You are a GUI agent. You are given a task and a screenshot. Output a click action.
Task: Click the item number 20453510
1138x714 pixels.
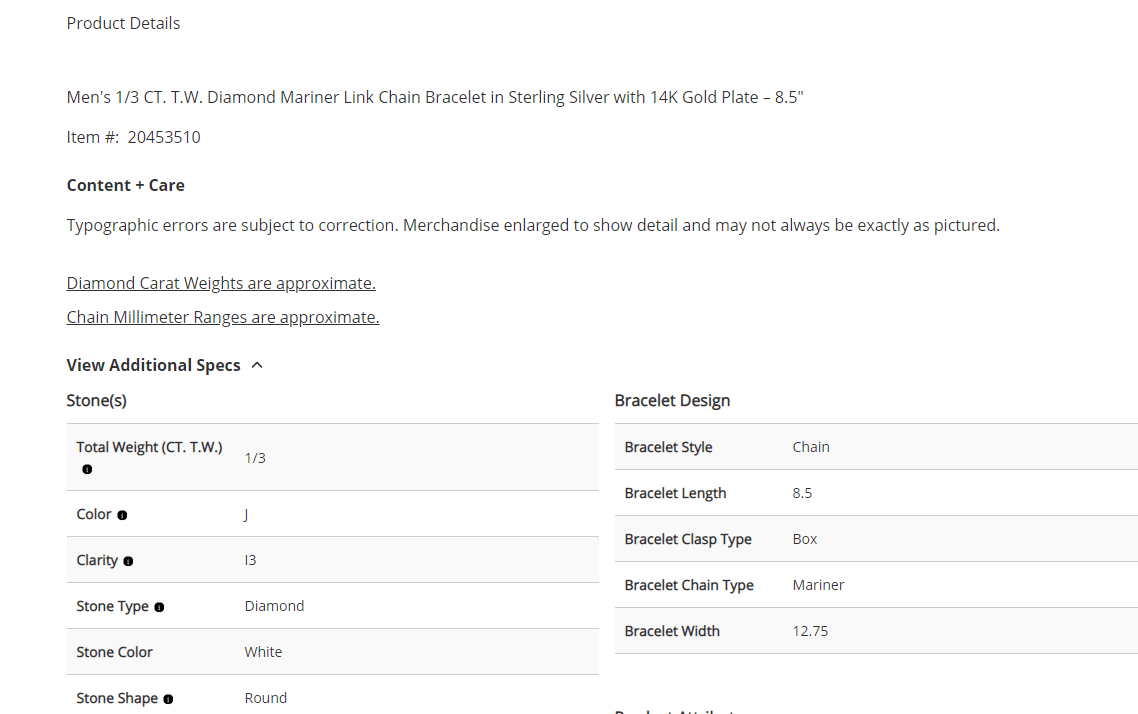click(164, 137)
